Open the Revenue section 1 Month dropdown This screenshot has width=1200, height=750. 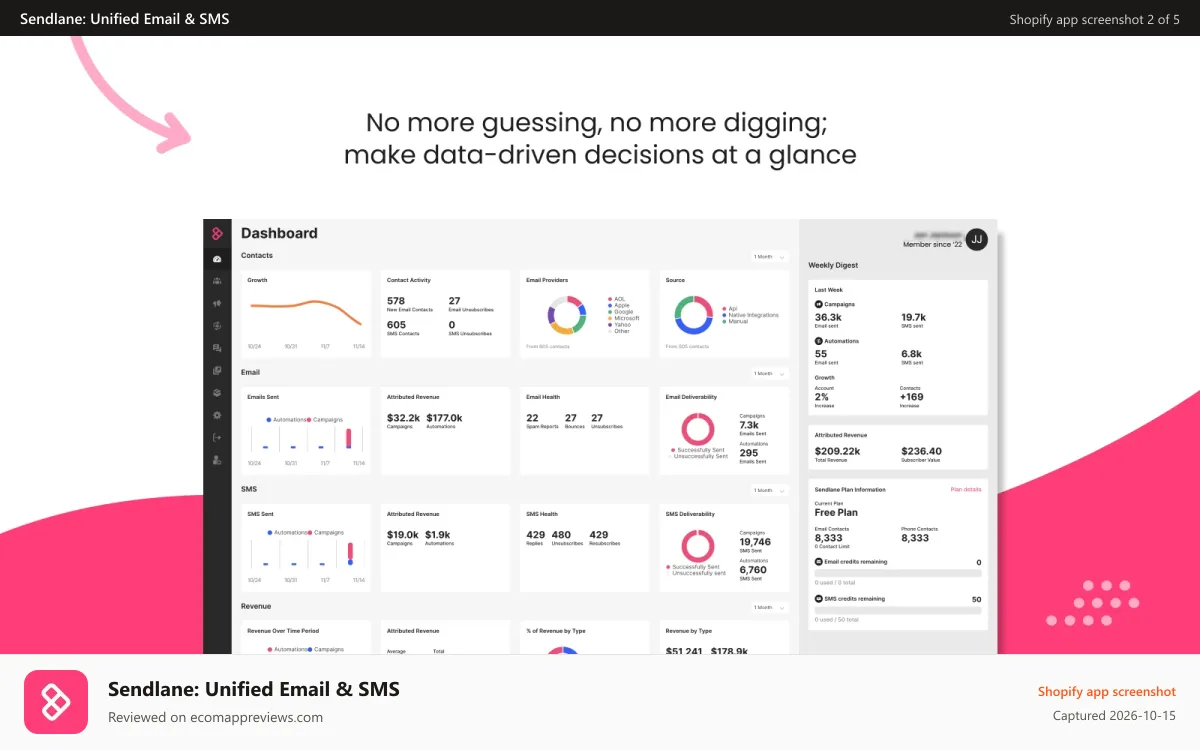pyautogui.click(x=770, y=608)
